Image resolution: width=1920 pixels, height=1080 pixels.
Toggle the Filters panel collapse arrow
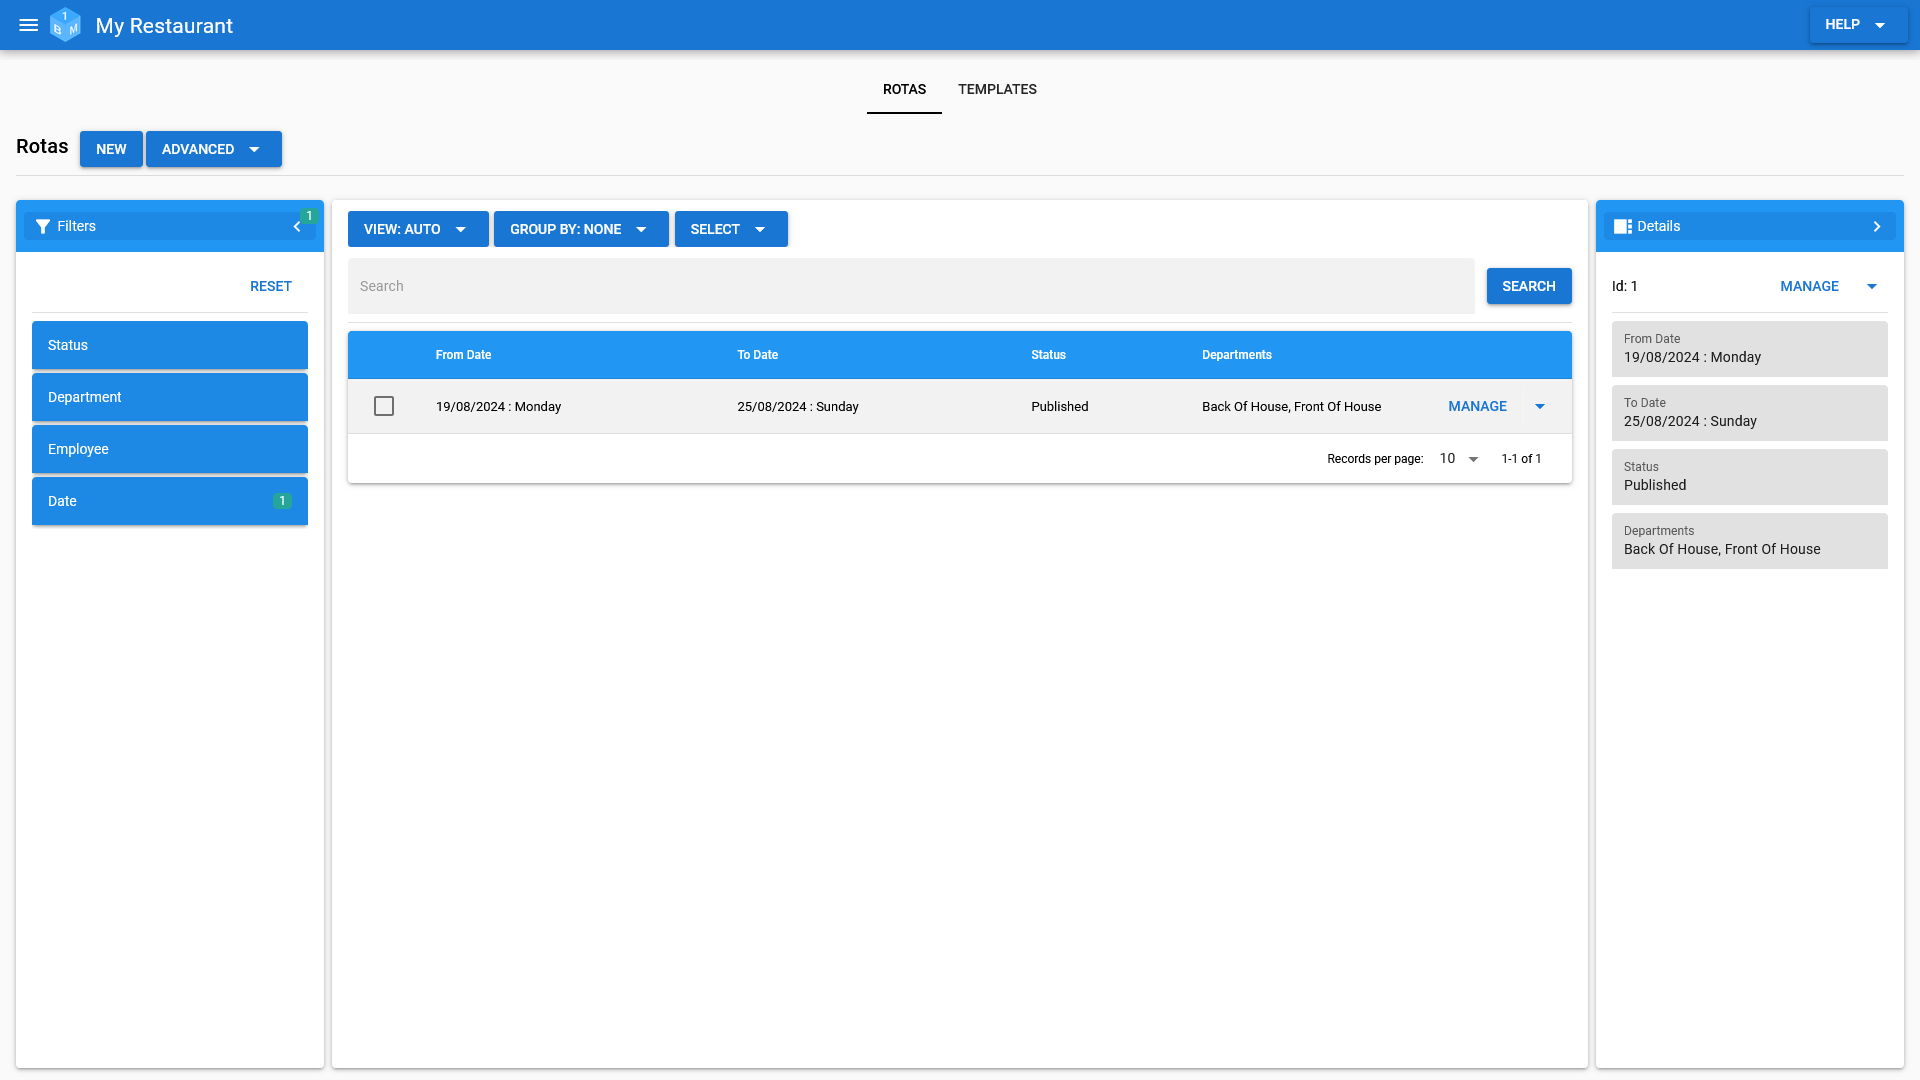297,227
